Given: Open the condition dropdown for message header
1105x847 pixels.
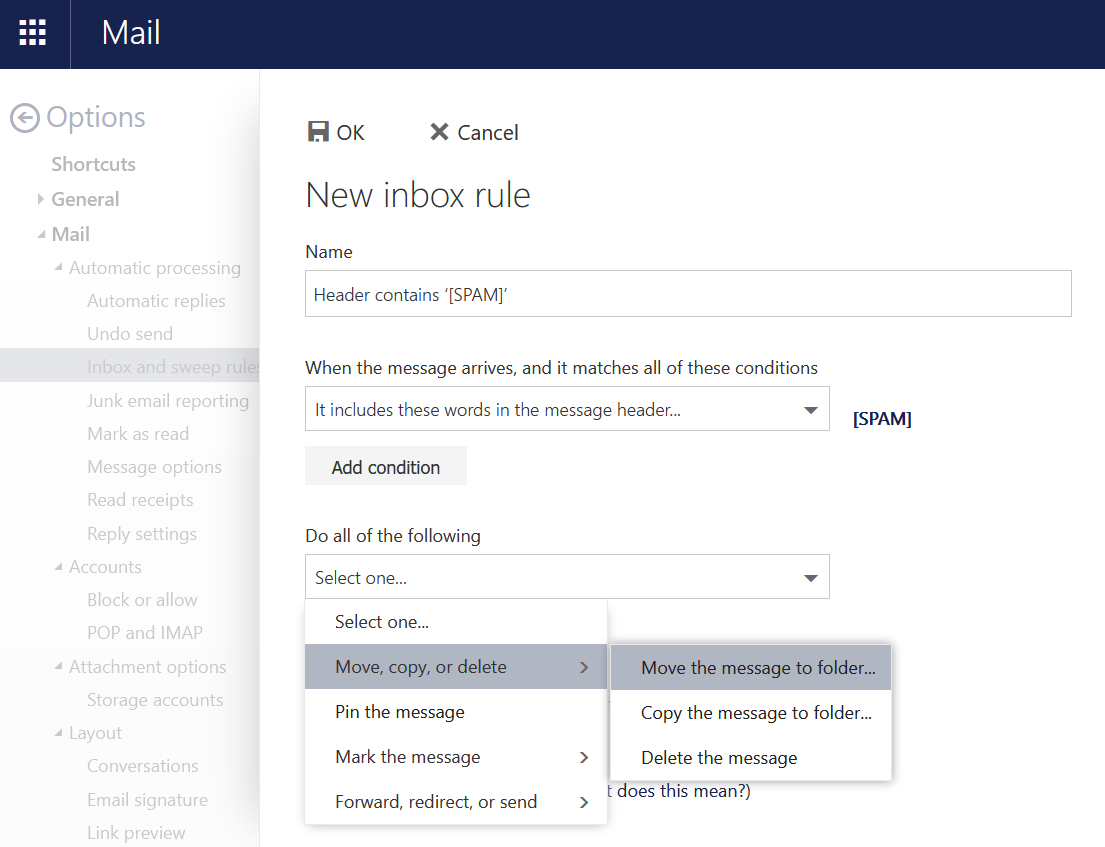Looking at the screenshot, I should pyautogui.click(x=810, y=410).
